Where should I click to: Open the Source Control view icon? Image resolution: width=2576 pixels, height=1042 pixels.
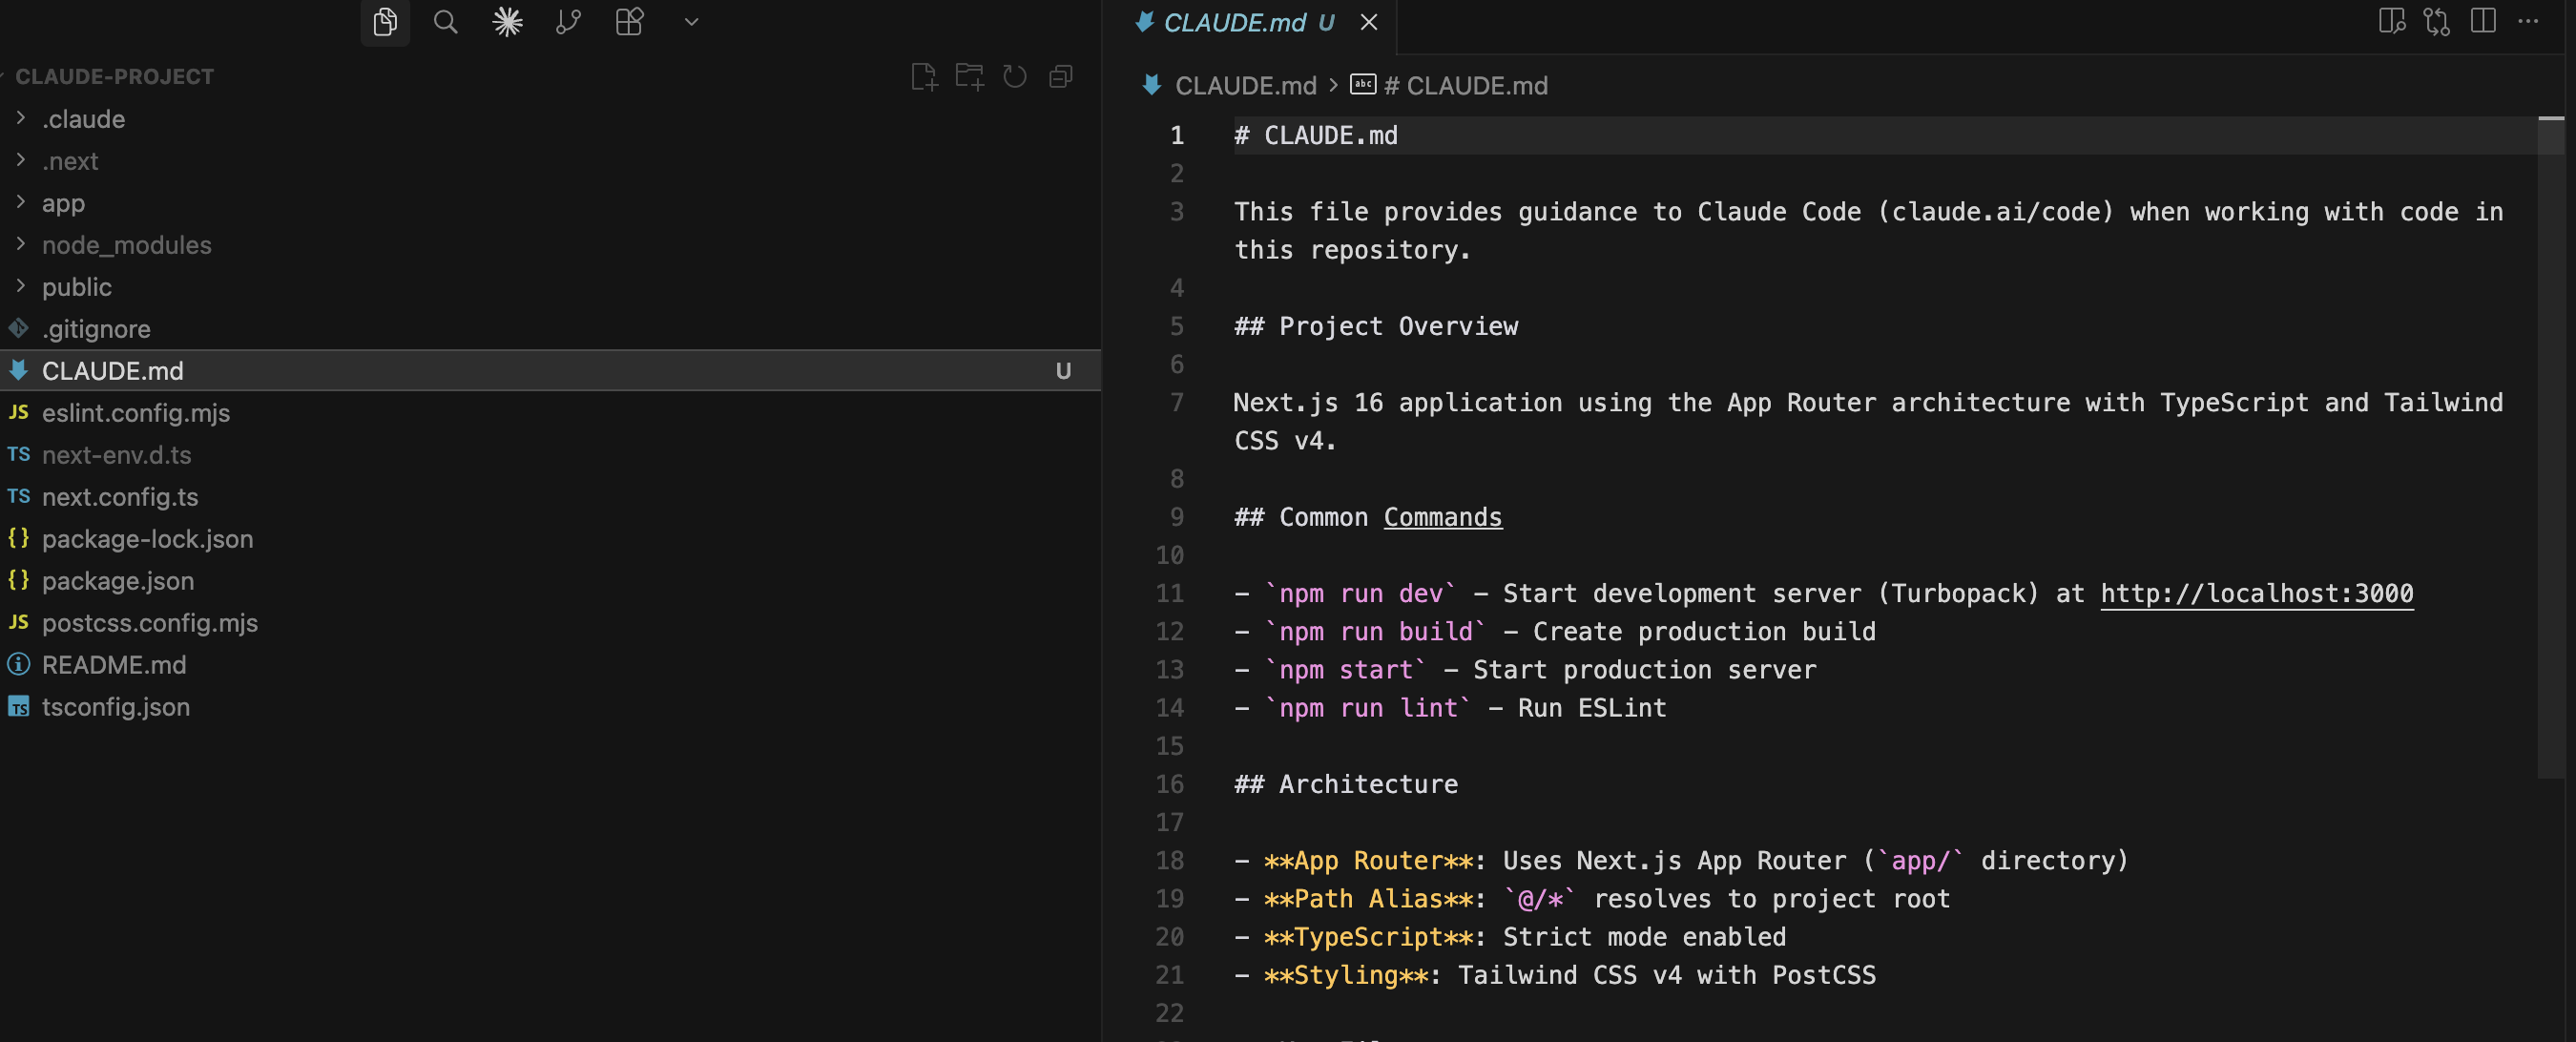568,22
